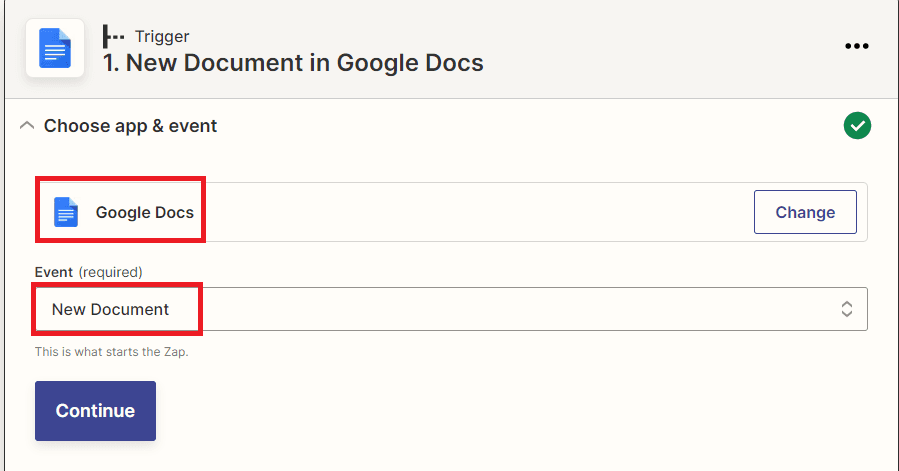This screenshot has width=899, height=471.
Task: Click the large Google Docs icon in header
Action: [55, 47]
